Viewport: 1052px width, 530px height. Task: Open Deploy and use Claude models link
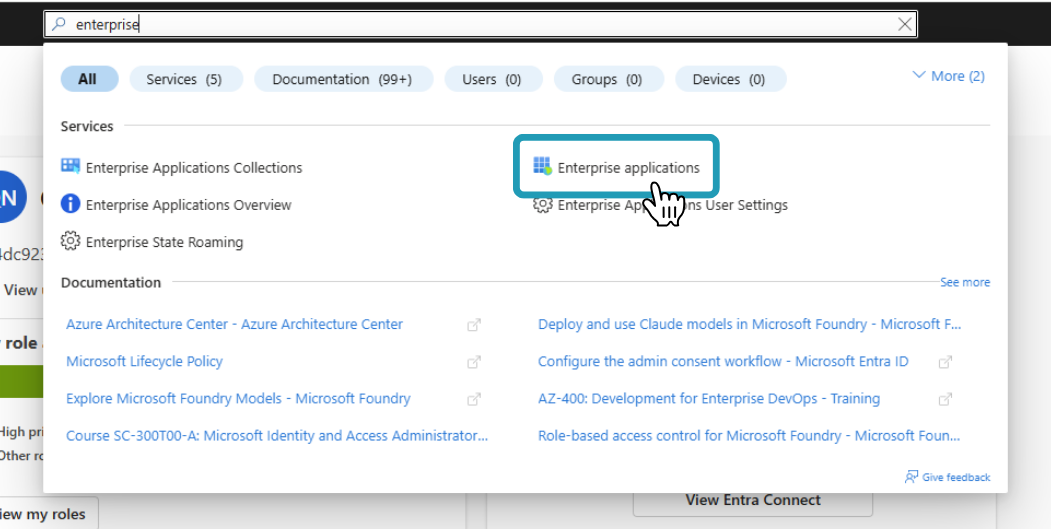[749, 324]
